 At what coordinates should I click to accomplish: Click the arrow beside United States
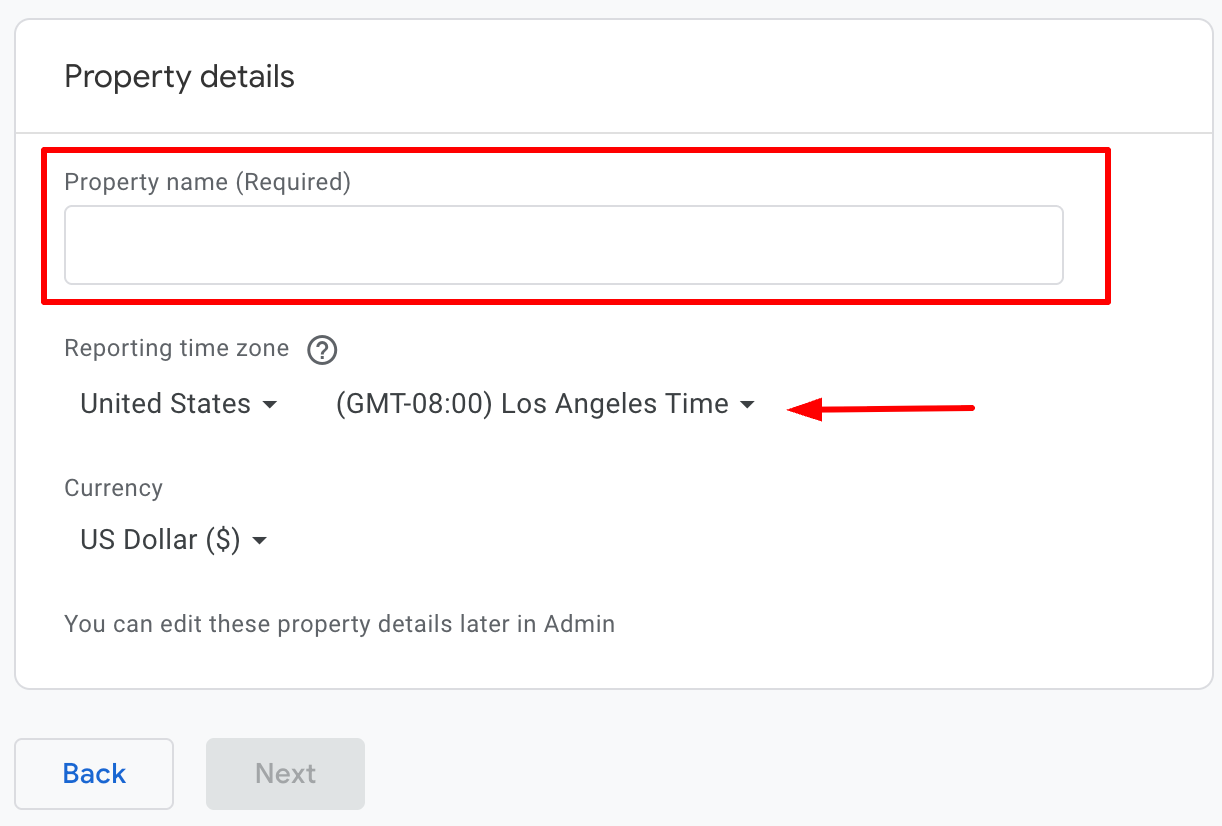(x=269, y=405)
